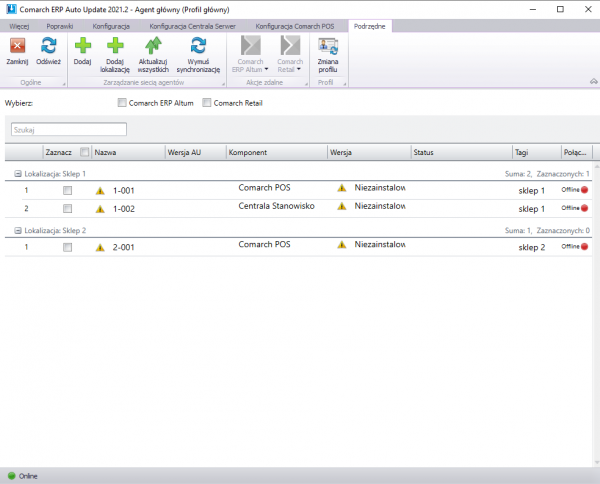
Task: Click version warning icon in 2-001 row
Action: tap(342, 244)
